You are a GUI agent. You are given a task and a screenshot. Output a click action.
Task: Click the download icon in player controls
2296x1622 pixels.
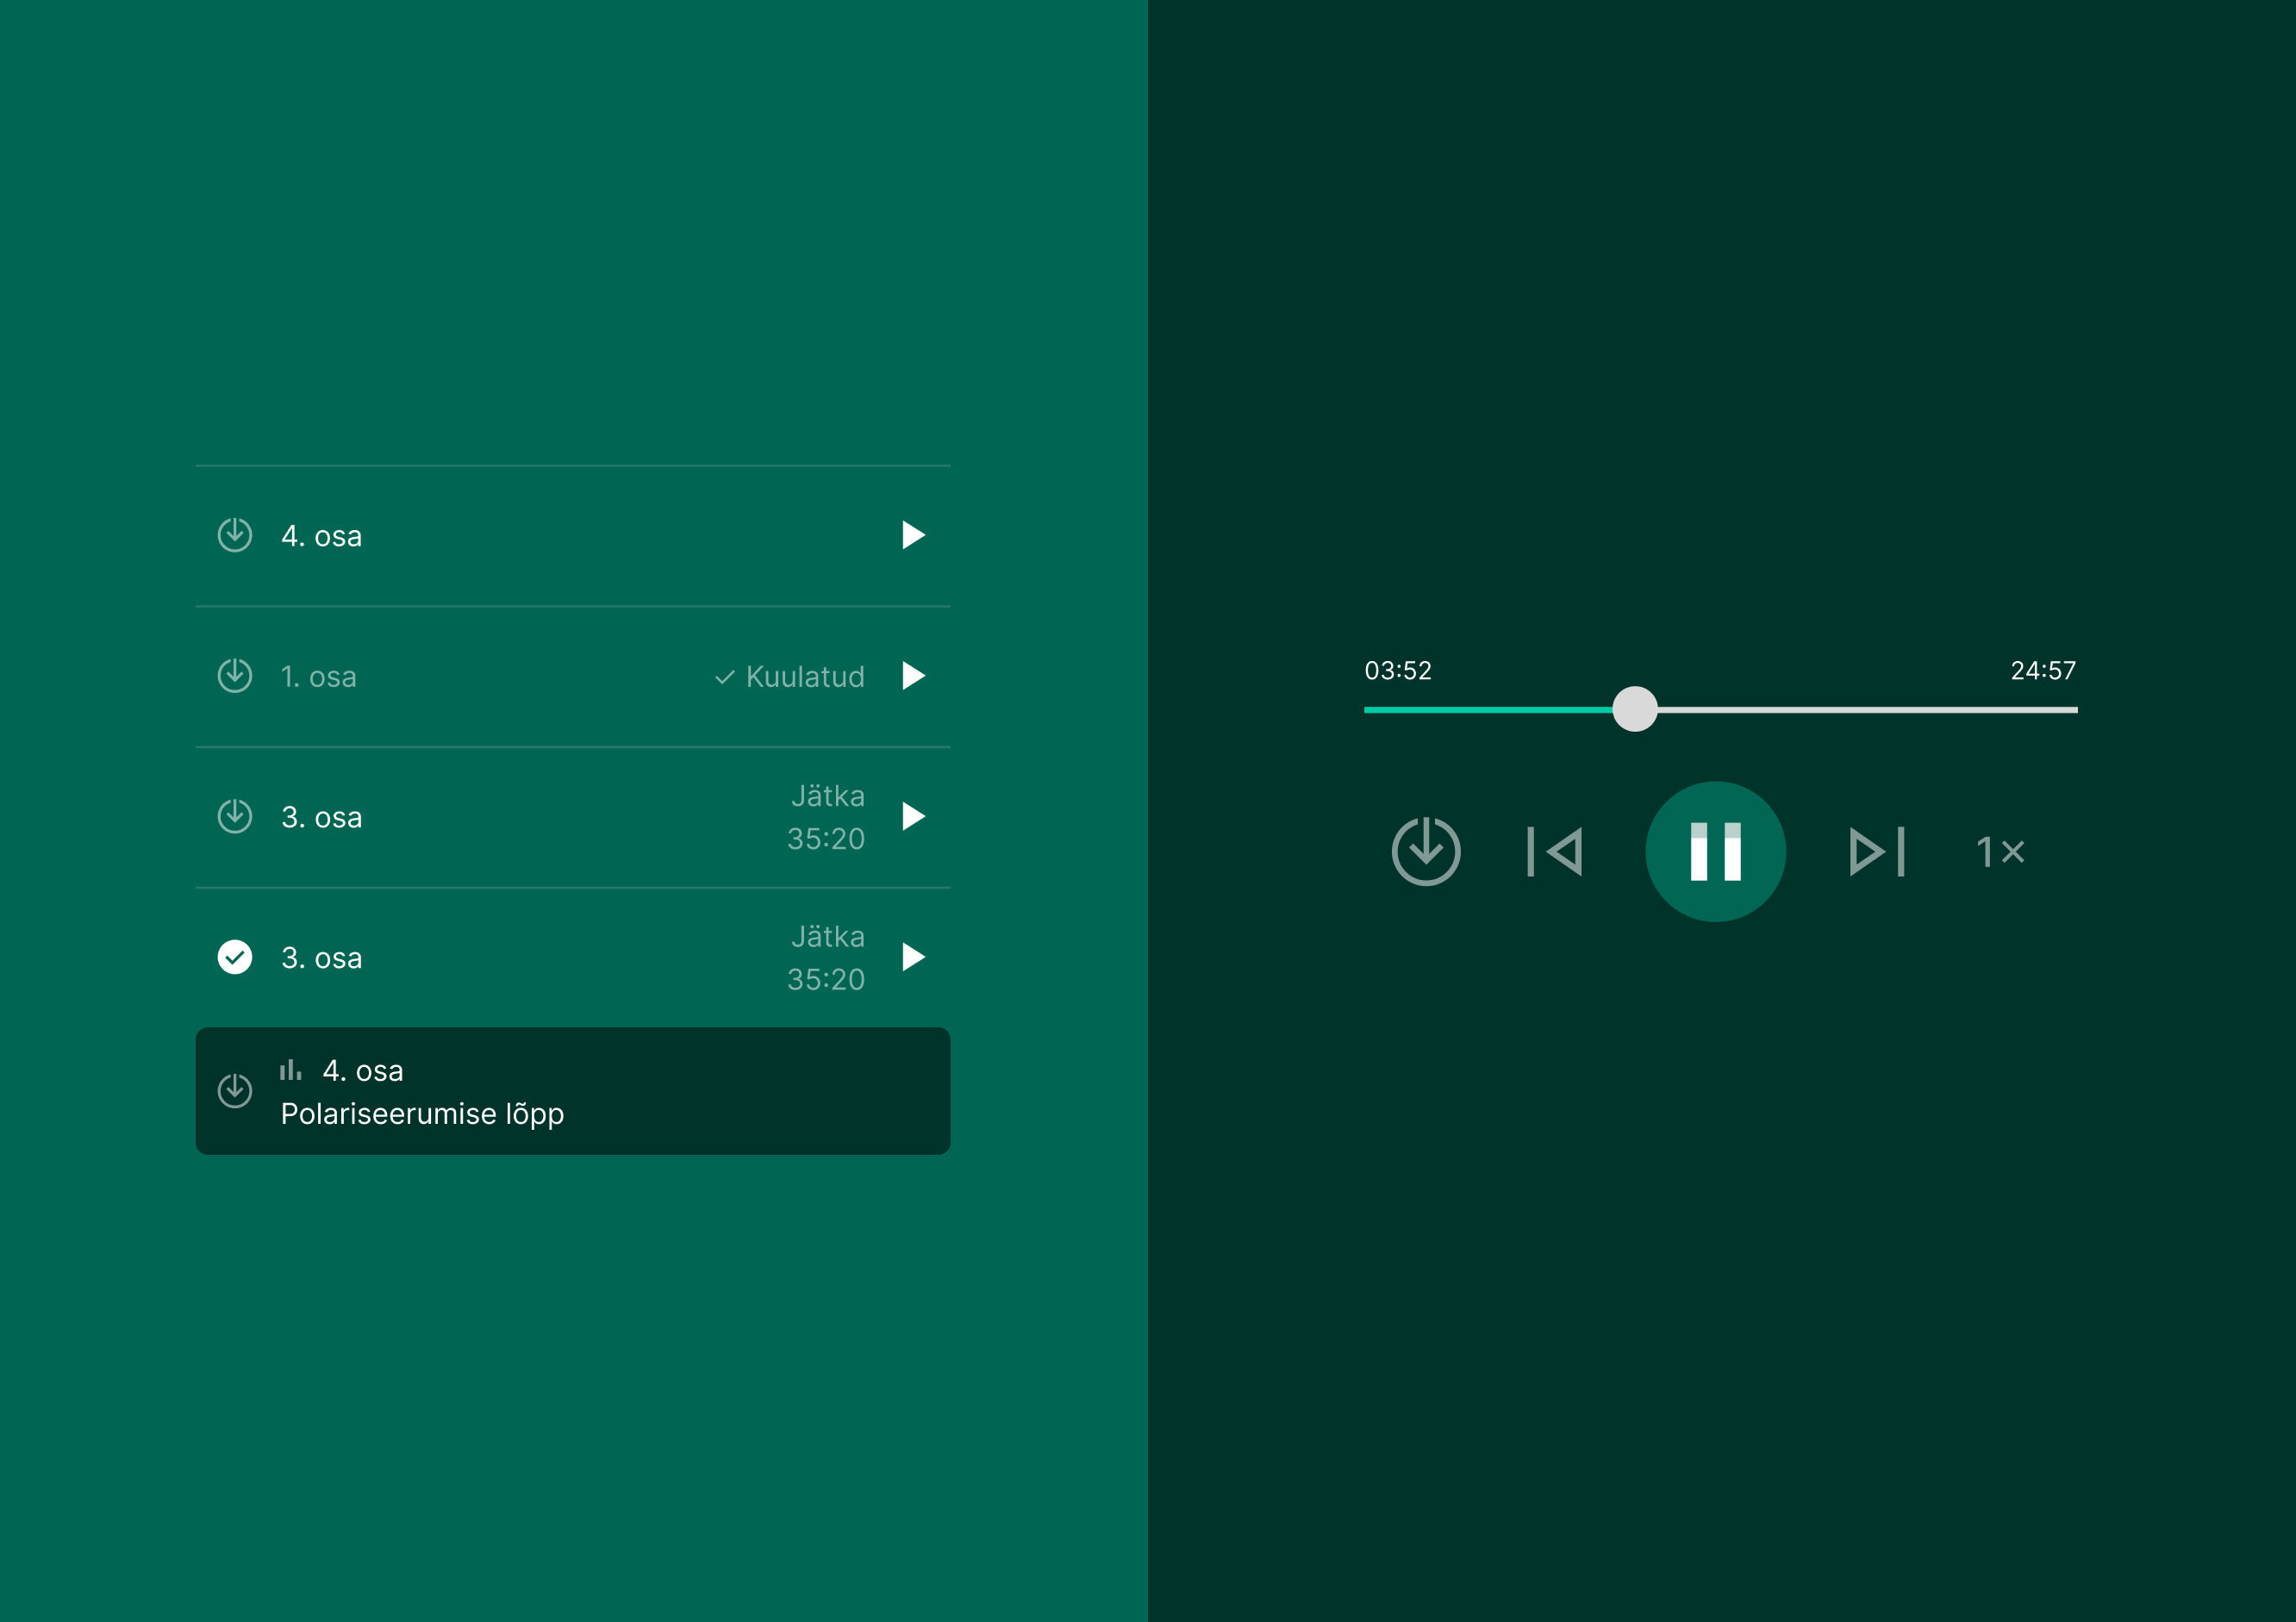(x=1426, y=851)
